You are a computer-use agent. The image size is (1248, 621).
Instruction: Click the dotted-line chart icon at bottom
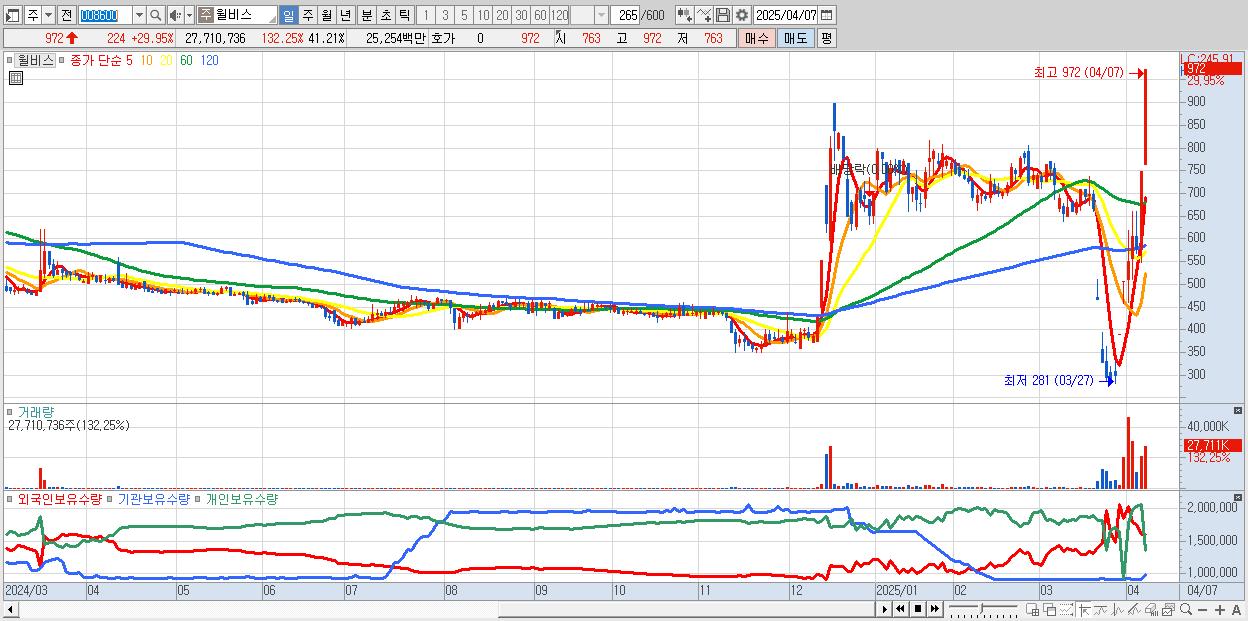(1066, 610)
